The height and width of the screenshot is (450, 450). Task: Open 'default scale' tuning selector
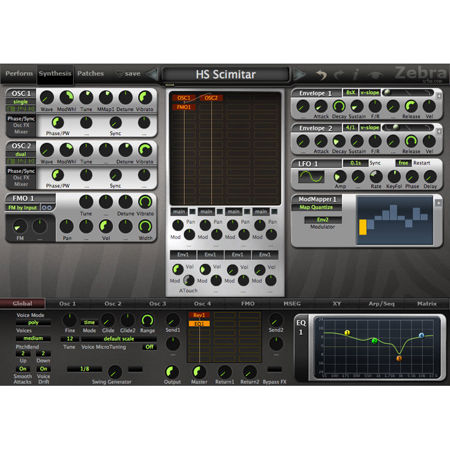pyautogui.click(x=119, y=339)
